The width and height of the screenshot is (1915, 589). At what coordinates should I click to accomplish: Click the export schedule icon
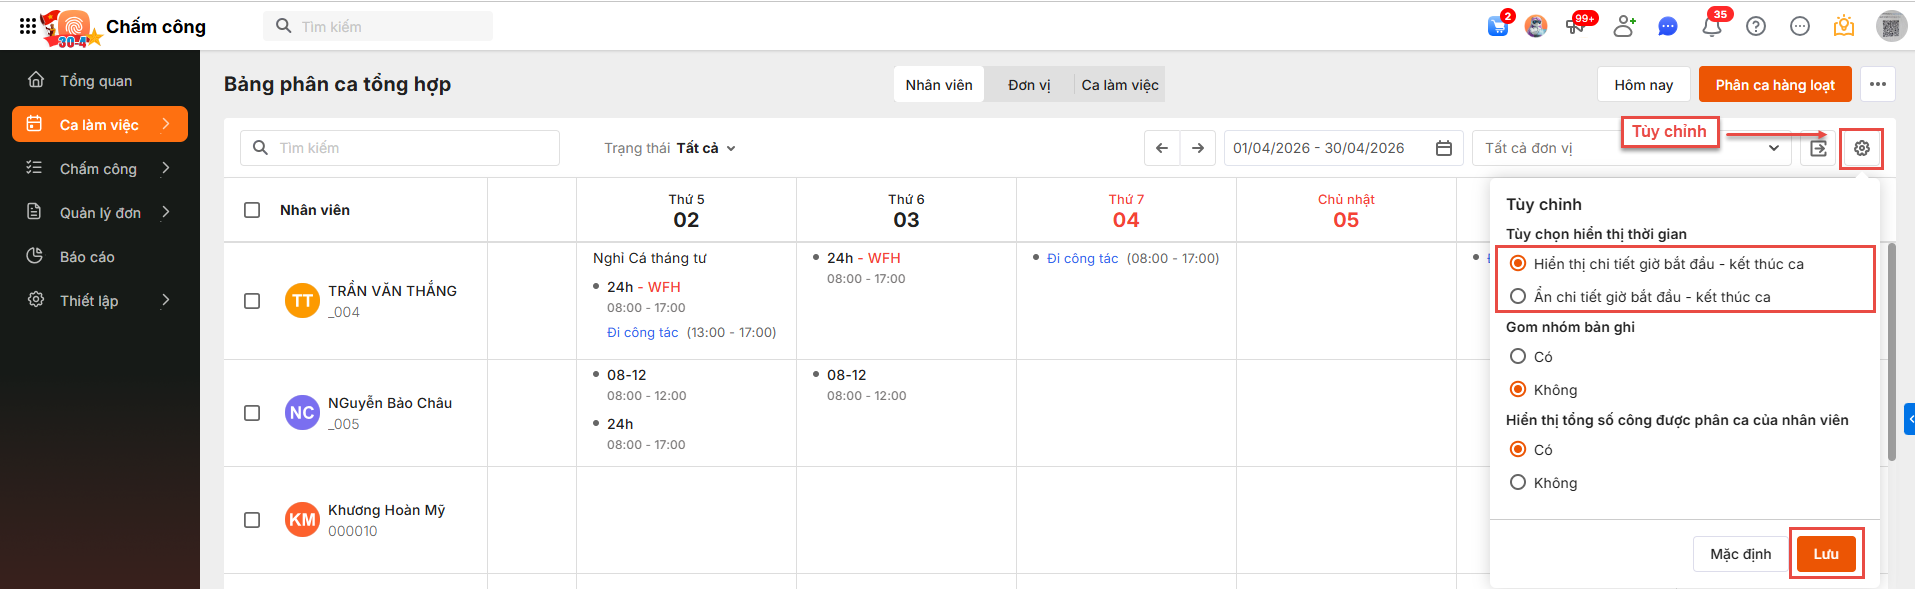pos(1818,148)
